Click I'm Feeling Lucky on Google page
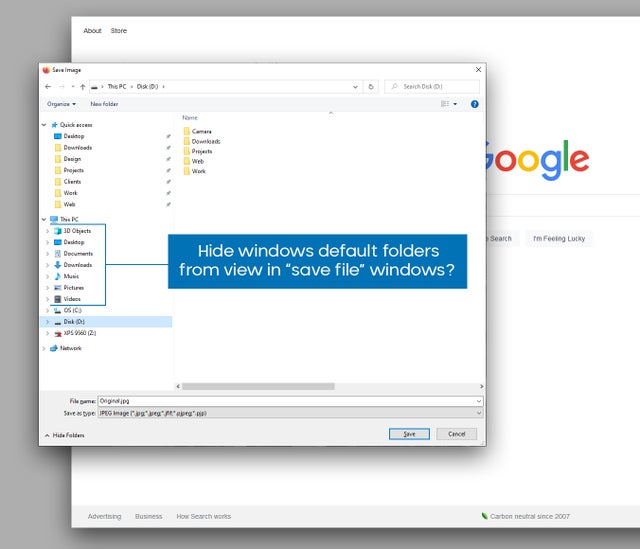 (x=559, y=238)
